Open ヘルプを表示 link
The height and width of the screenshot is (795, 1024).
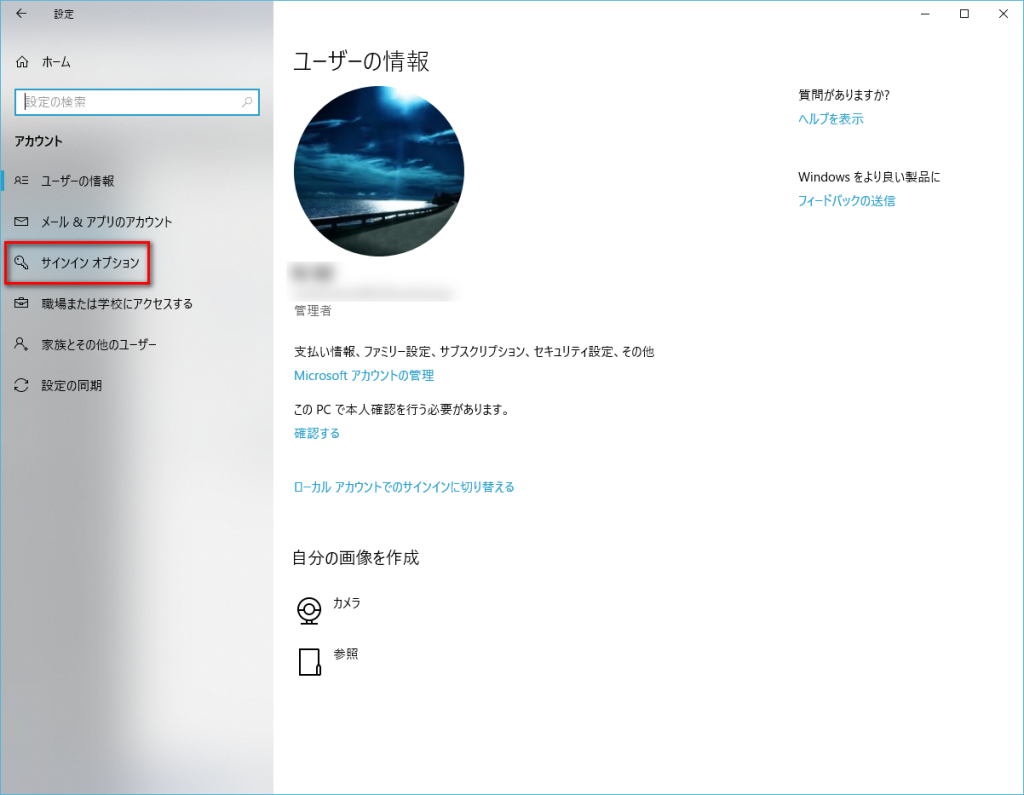coord(830,119)
